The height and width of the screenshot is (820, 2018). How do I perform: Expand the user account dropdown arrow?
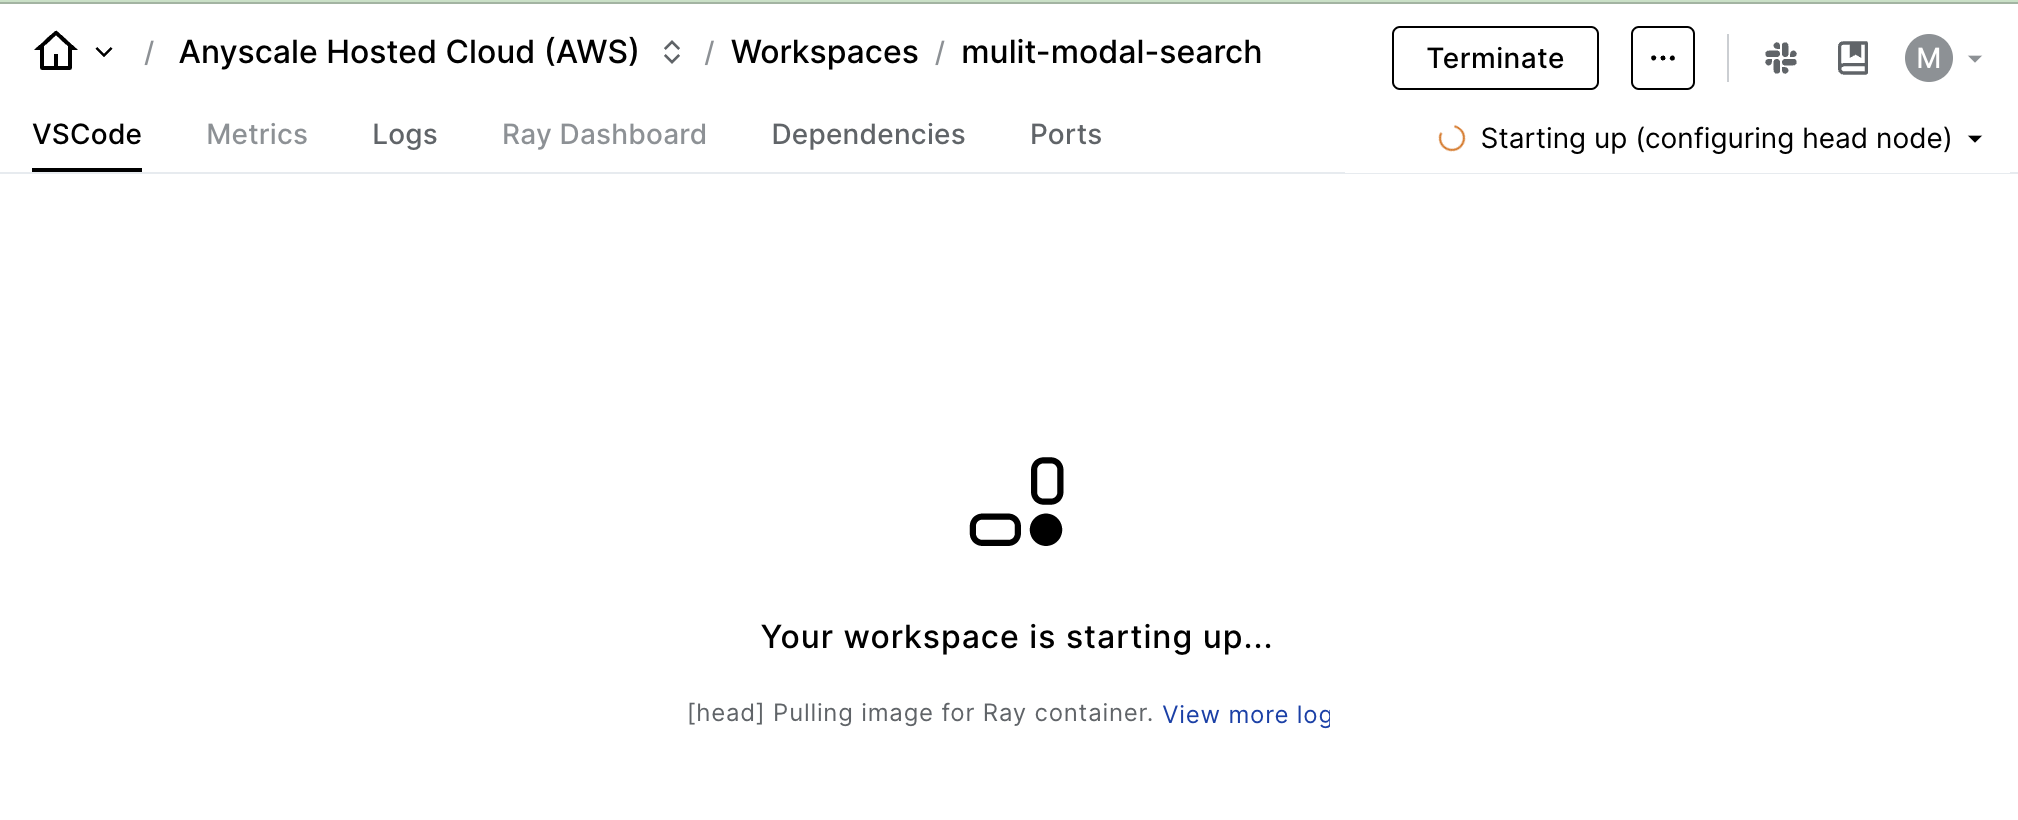[1975, 59]
